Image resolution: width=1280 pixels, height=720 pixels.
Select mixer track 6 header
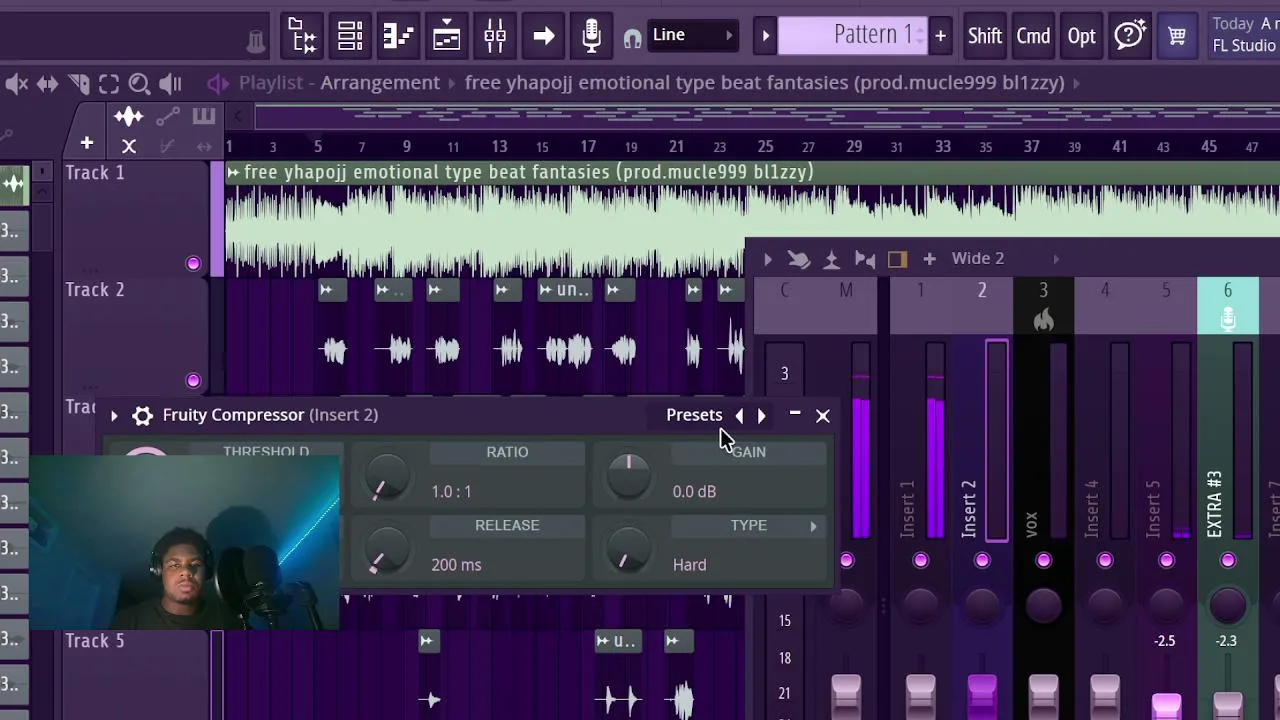coord(1228,305)
